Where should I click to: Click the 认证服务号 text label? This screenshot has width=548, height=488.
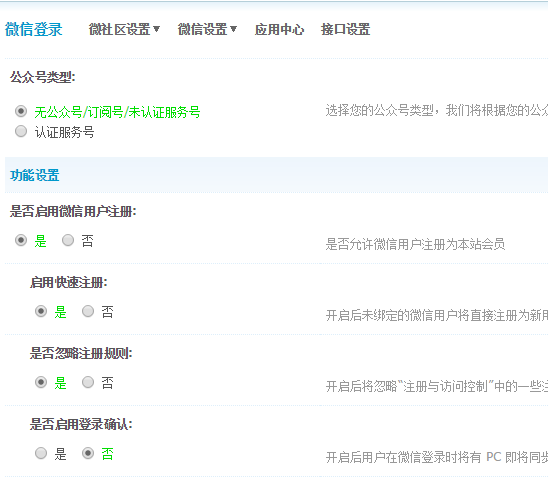tap(64, 132)
